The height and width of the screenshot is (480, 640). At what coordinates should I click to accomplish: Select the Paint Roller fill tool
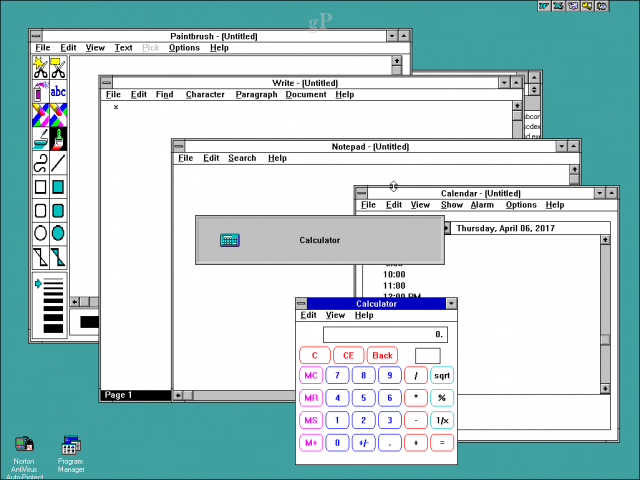click(41, 139)
